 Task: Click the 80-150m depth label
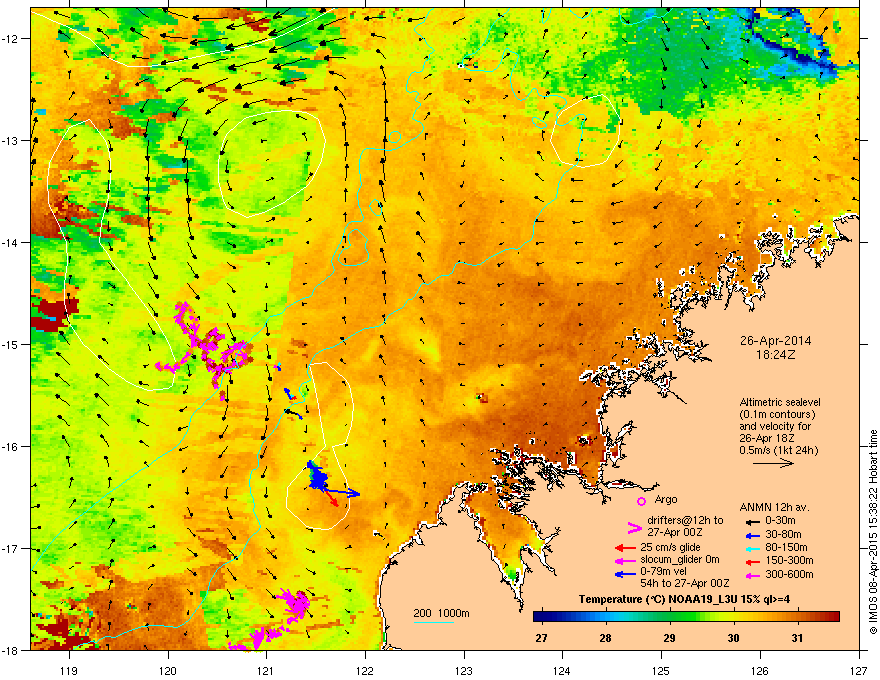pyautogui.click(x=786, y=547)
